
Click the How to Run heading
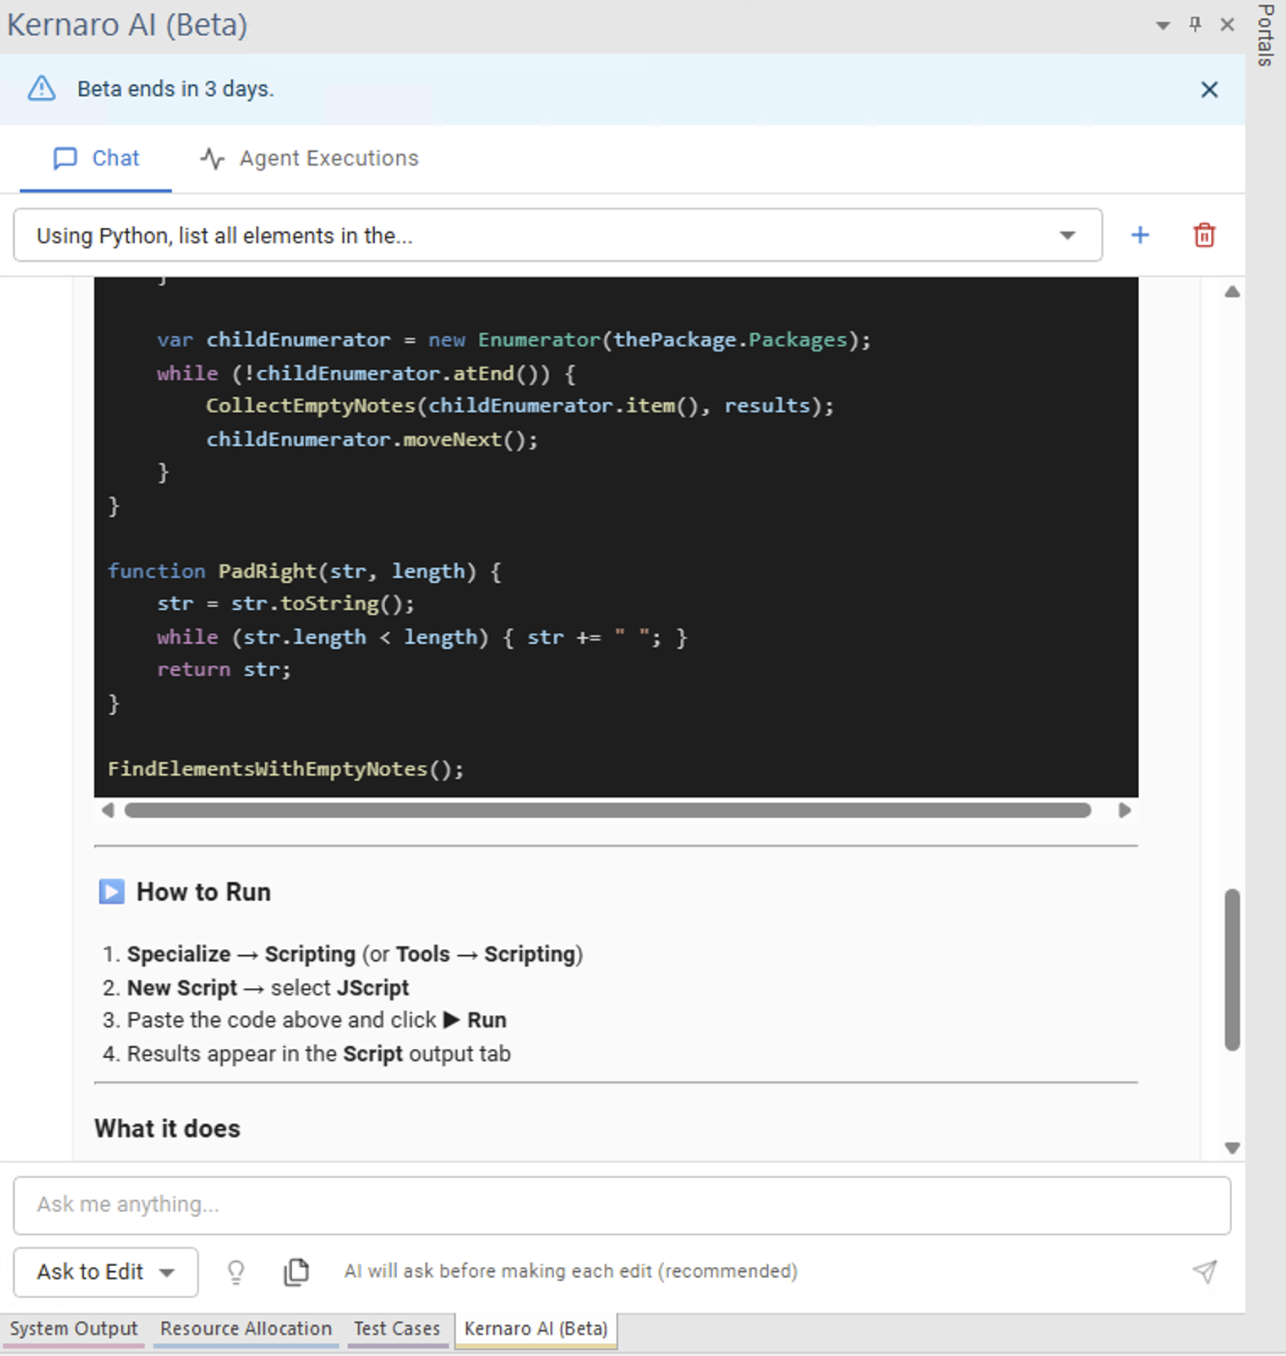pos(203,892)
